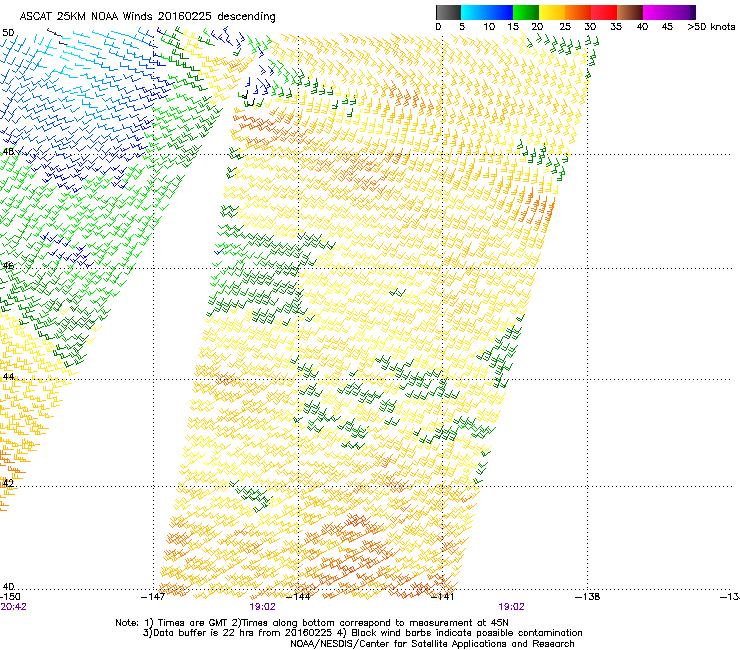Screen dimensions: 740x650
Task: Click the legend tick label '10'
Action: click(x=488, y=27)
